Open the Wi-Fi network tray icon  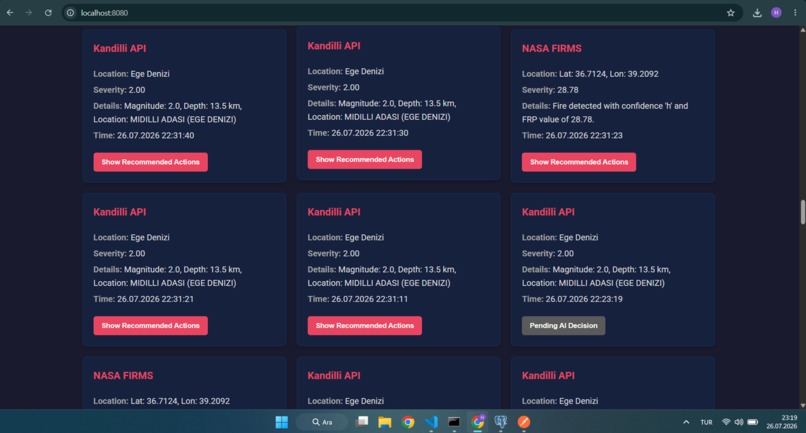point(726,422)
